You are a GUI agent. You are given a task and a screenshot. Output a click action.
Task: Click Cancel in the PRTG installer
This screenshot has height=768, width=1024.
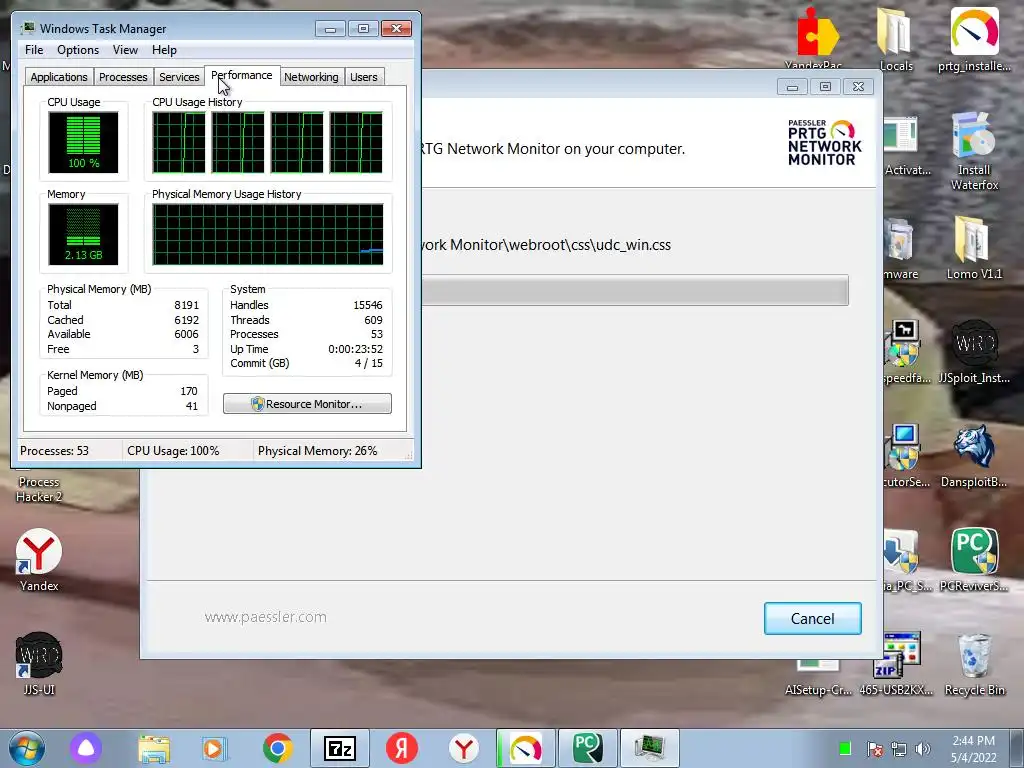pyautogui.click(x=812, y=618)
